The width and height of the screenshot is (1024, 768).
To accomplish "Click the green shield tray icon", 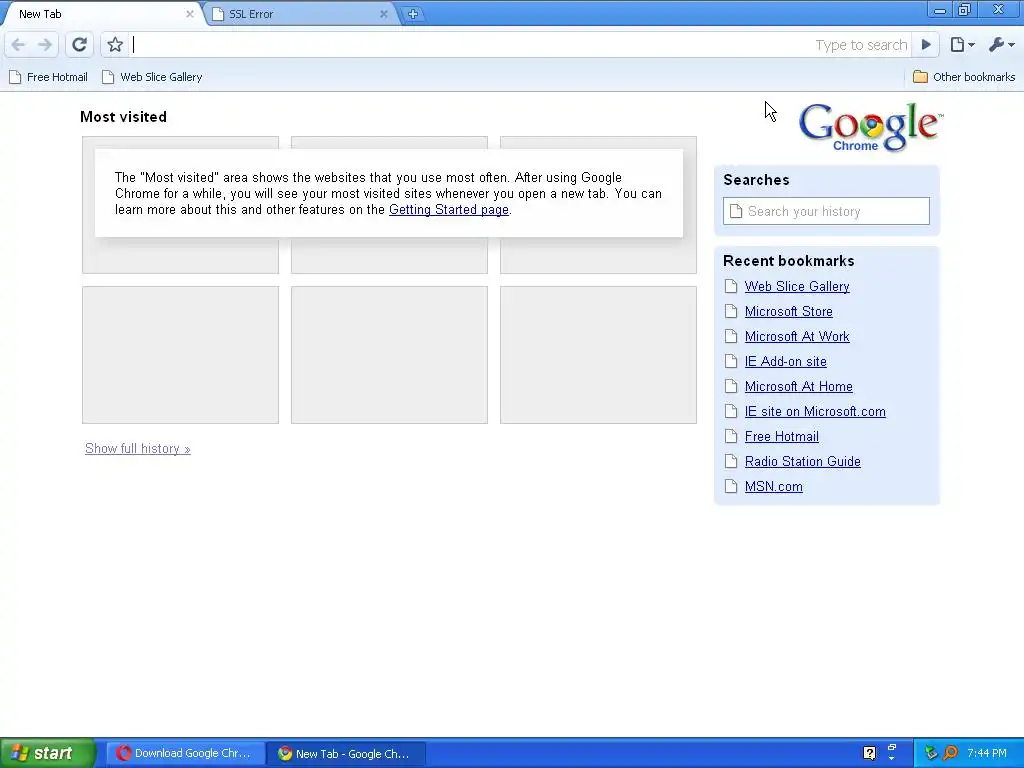I will 931,753.
